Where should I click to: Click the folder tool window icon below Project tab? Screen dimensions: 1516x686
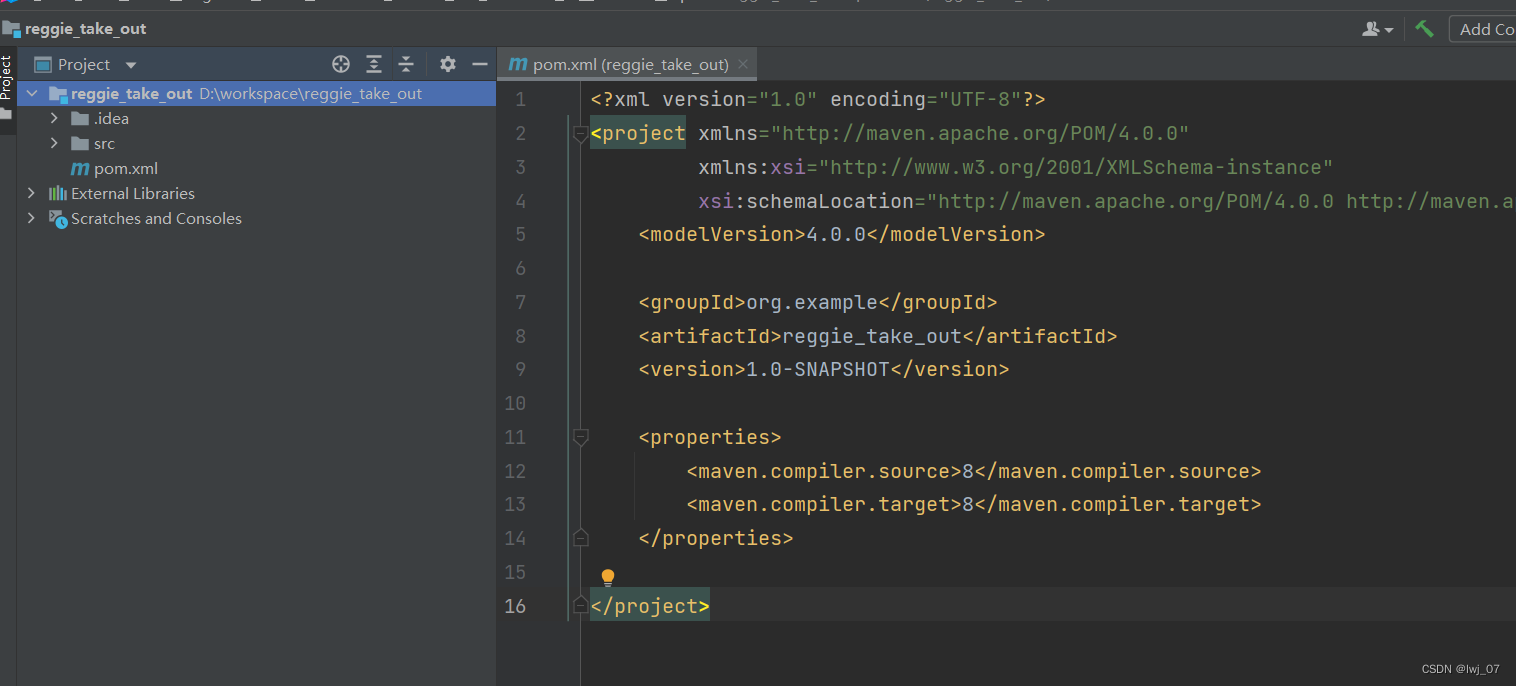point(7,113)
